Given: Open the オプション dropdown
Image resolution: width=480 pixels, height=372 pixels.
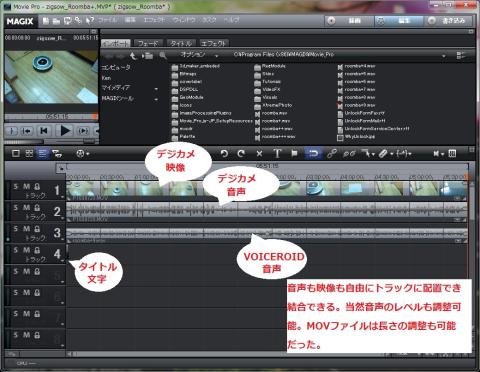Looking at the screenshot, I should click(x=200, y=55).
